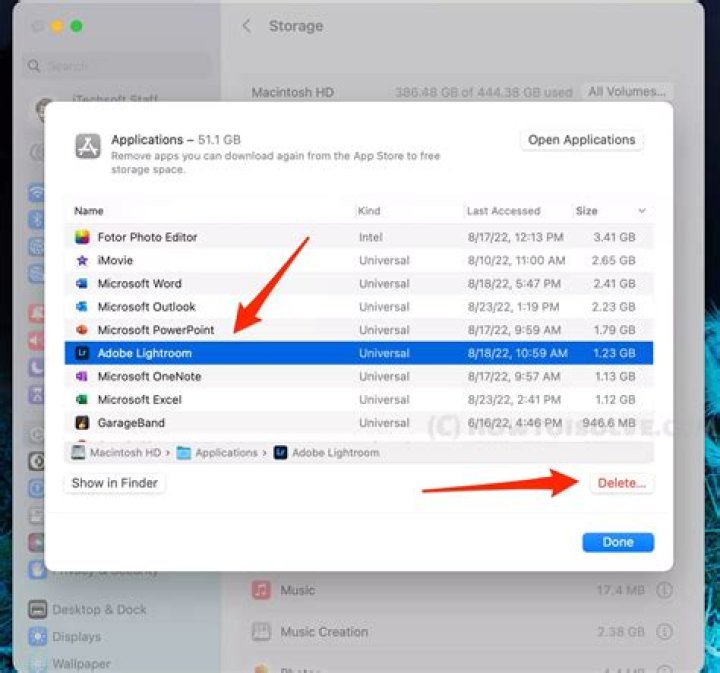Select the Microsoft OneNote row
Screen dimensions: 720x673
359,376
